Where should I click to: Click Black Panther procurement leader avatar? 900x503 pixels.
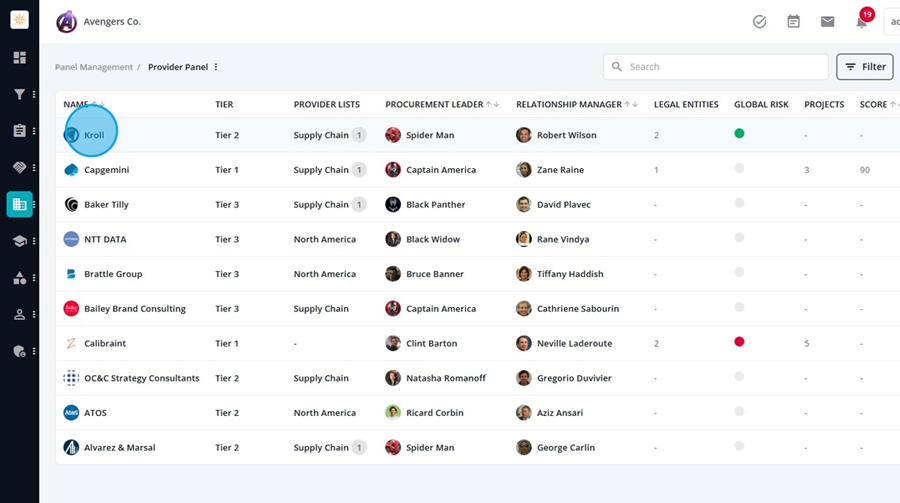(x=393, y=204)
